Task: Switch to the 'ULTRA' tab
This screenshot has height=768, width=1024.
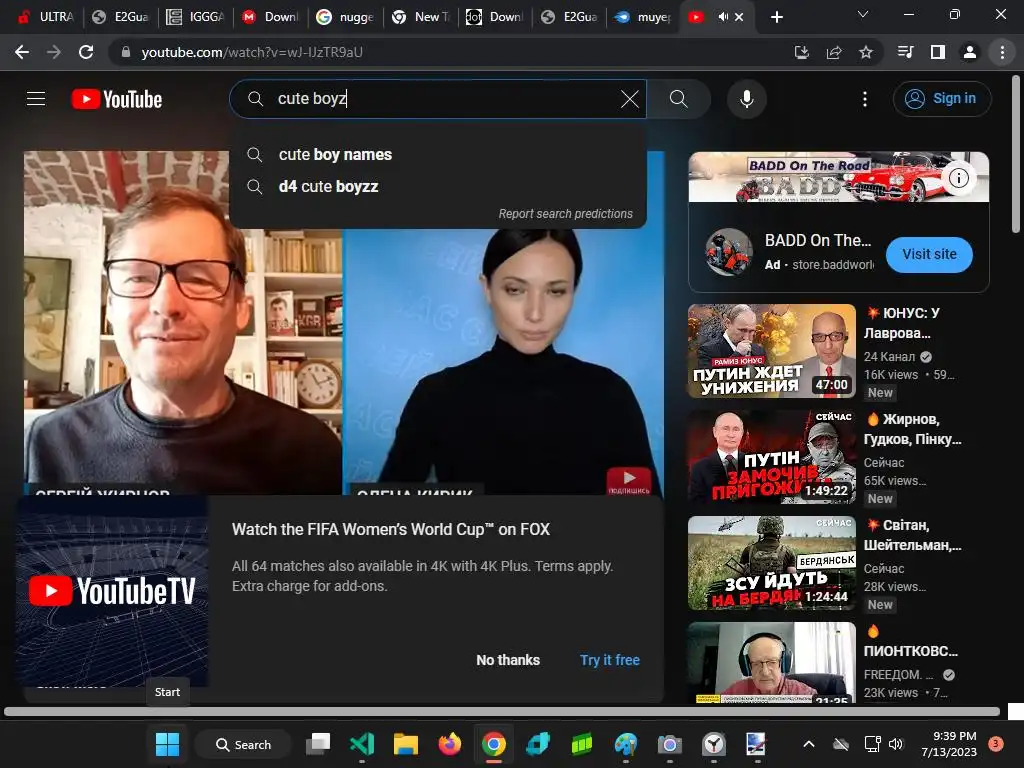Action: tap(44, 17)
